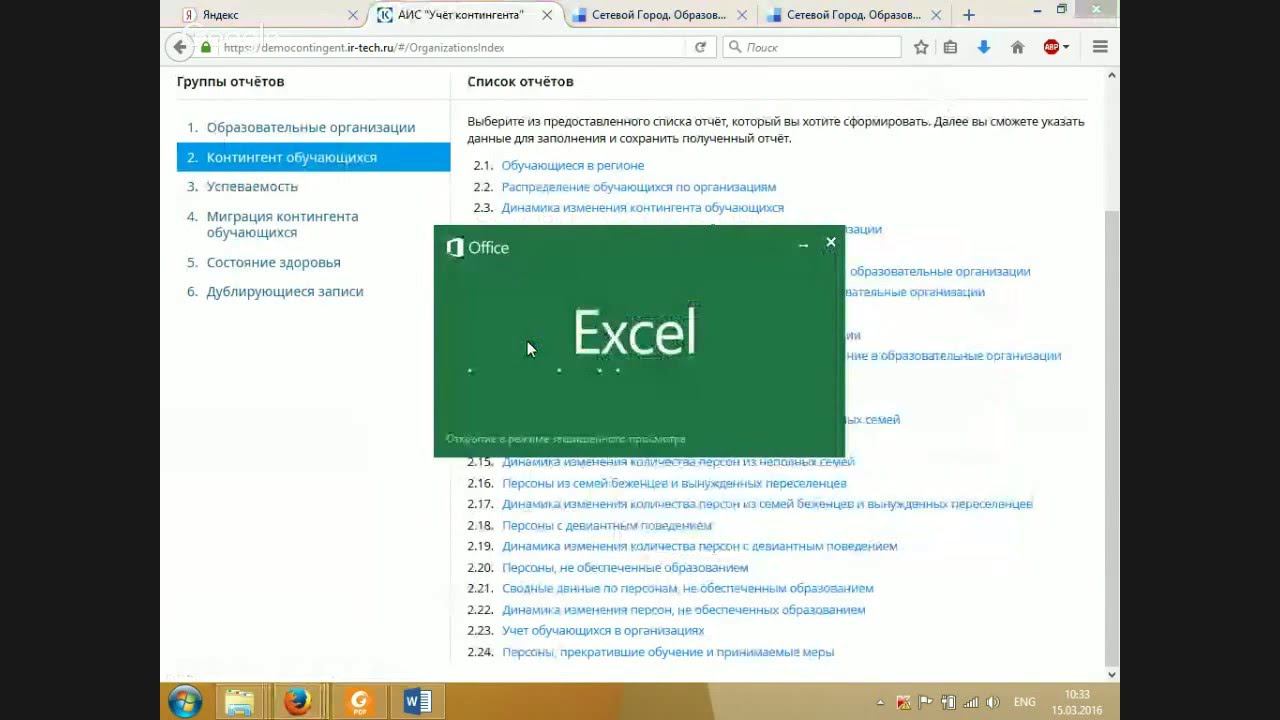This screenshot has width=1280, height=720.
Task: Switch to the АИС "Учёт контингента" tab
Action: 464,15
